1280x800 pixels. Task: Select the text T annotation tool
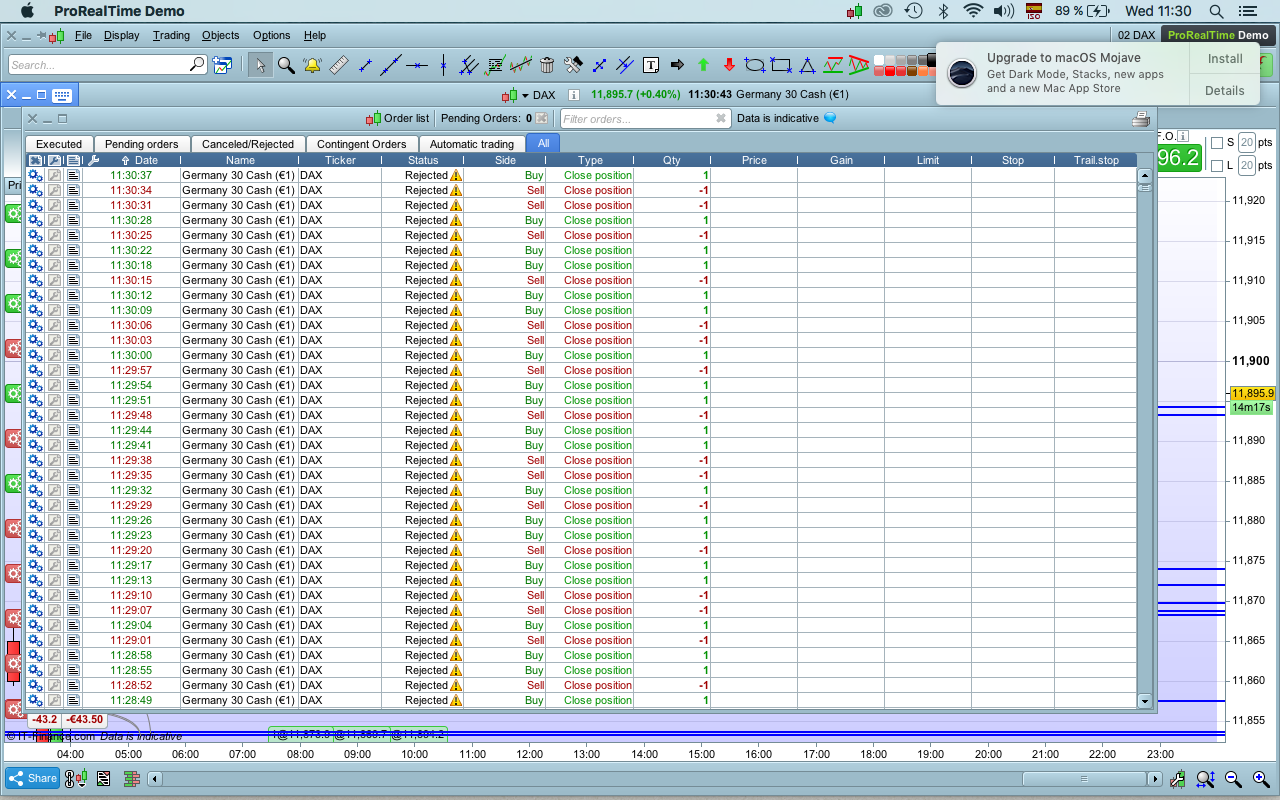(651, 65)
